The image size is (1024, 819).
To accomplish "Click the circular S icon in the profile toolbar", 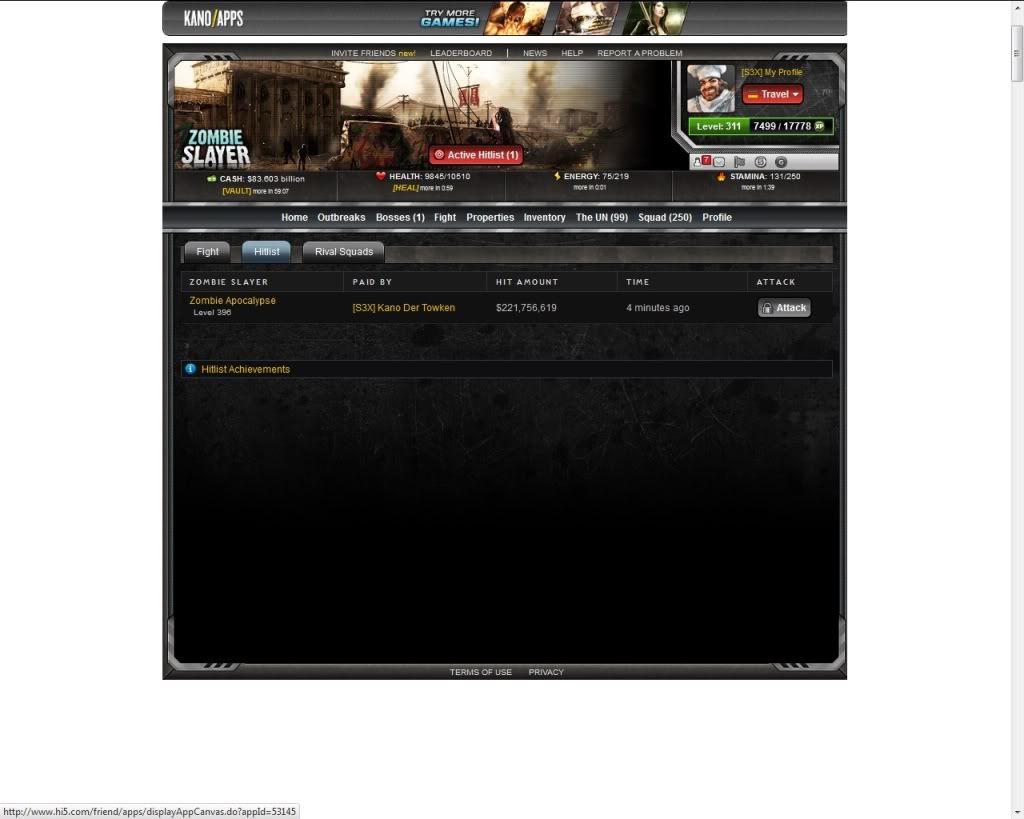I will coord(760,162).
